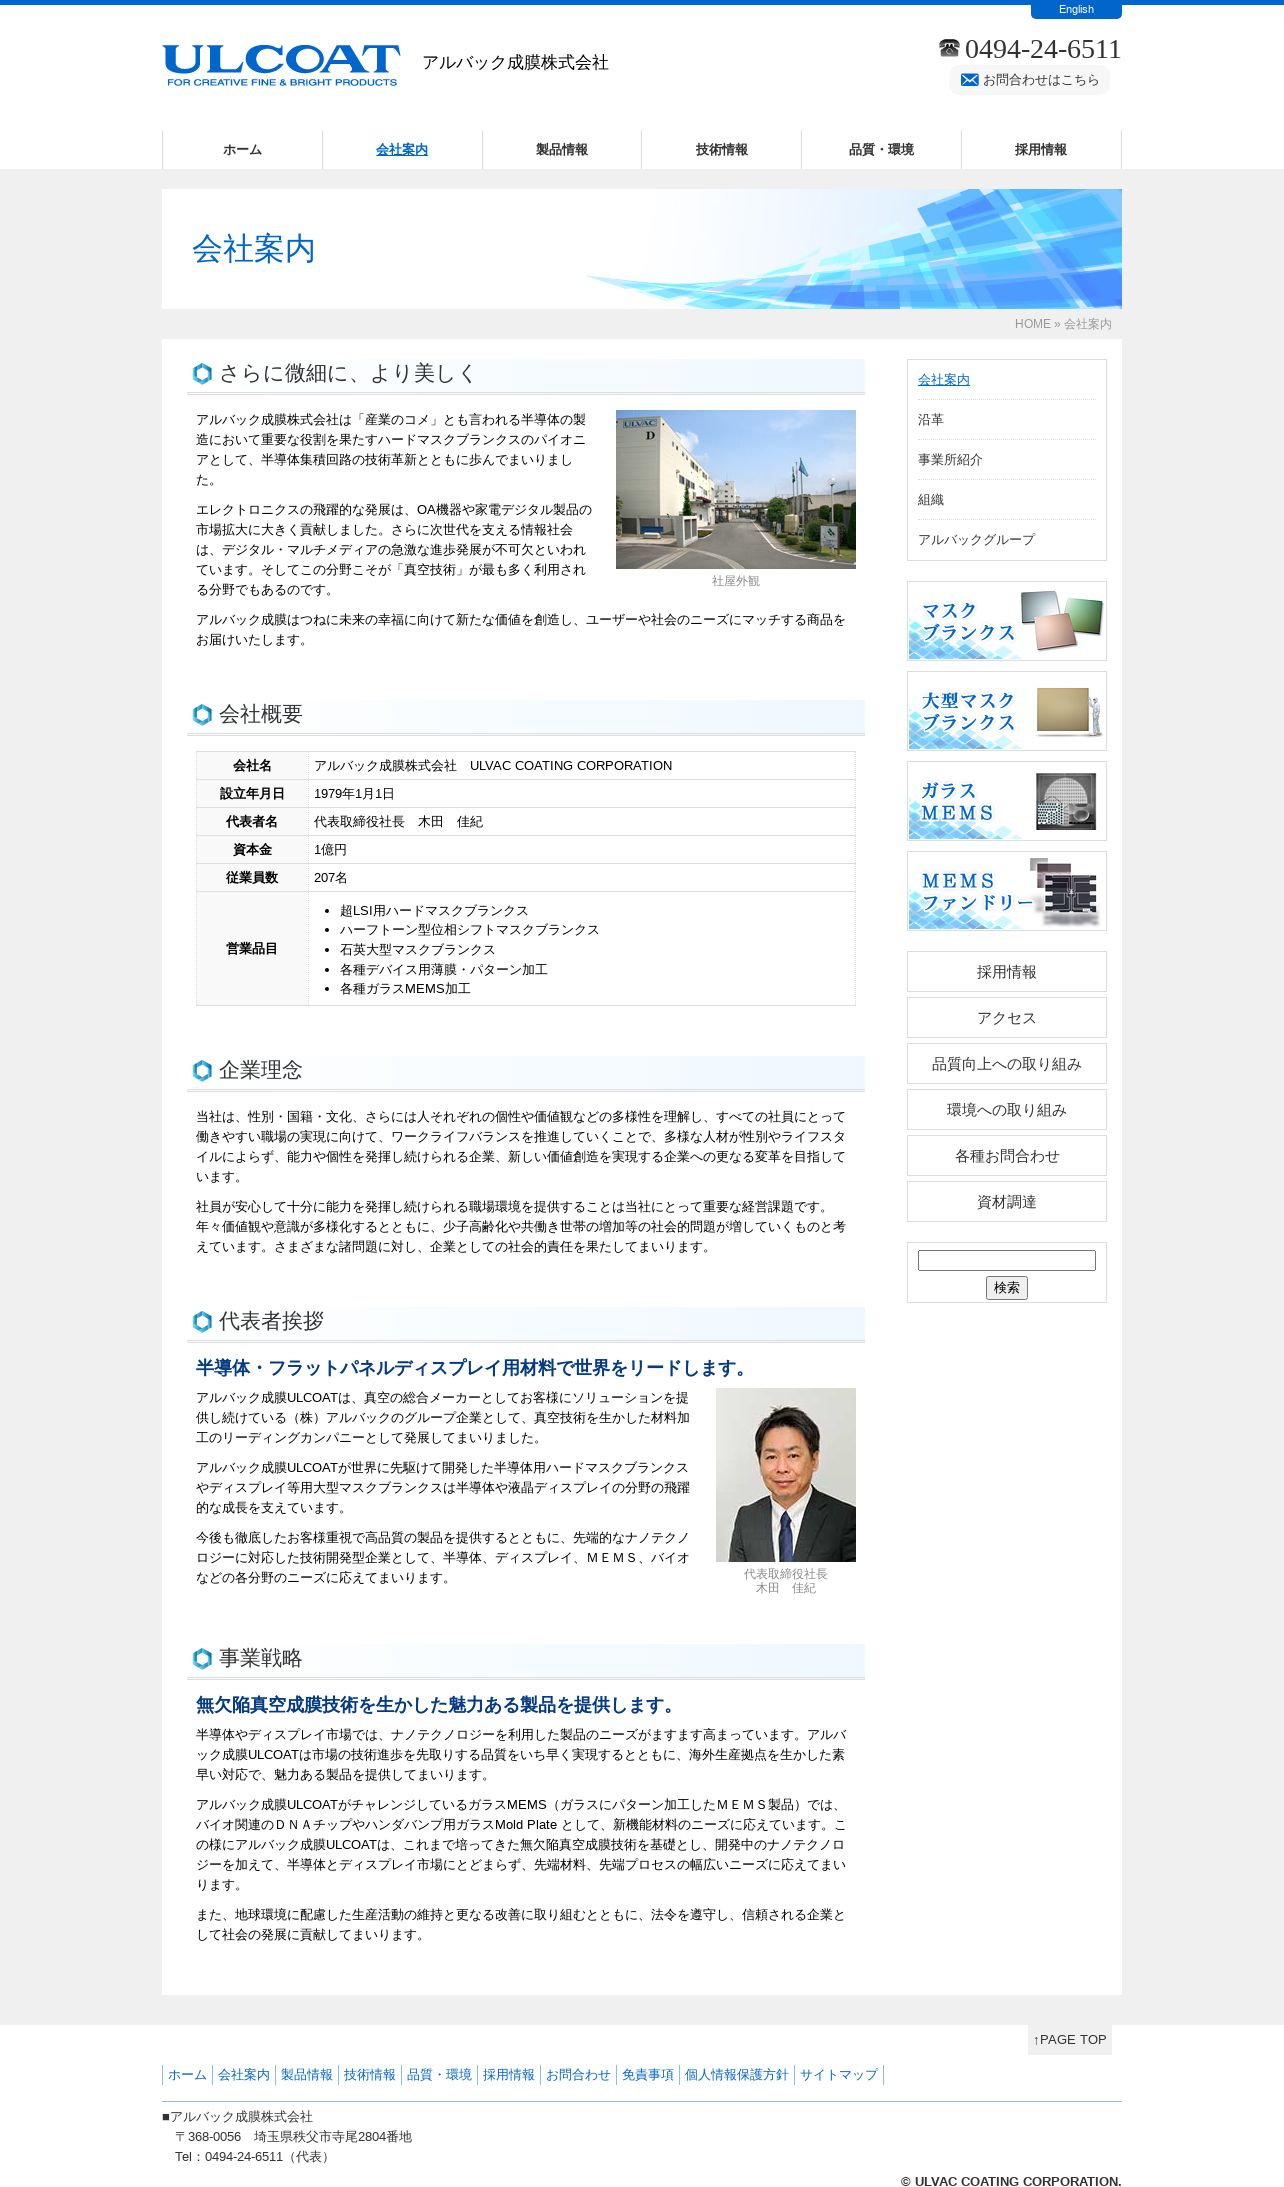This screenshot has width=1284, height=2187.
Task: Click the 採用情報 sidebar button
Action: [x=1007, y=972]
